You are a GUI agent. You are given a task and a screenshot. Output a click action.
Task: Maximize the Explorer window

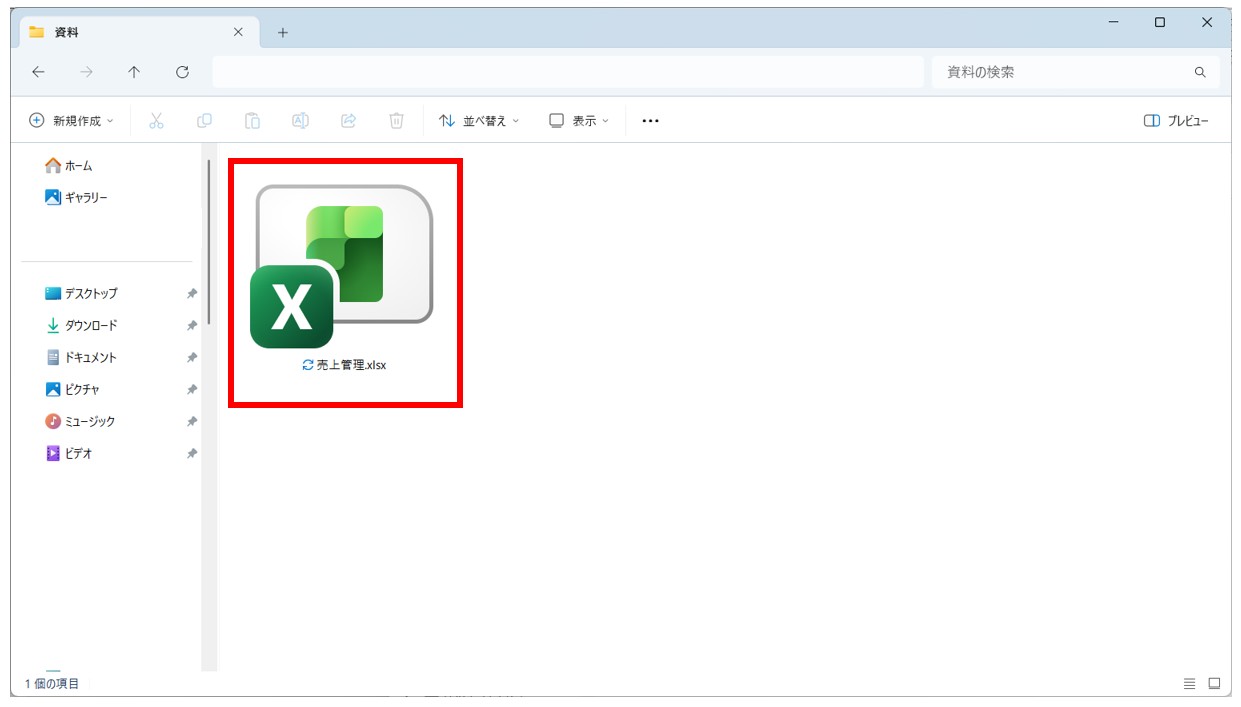[x=1160, y=22]
